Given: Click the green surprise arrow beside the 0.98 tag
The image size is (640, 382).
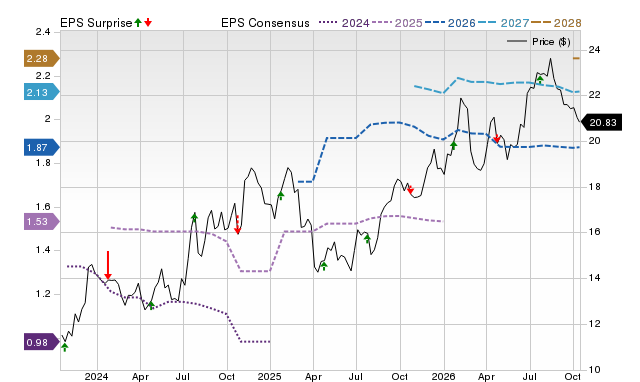Looking at the screenshot, I should 64,347.
